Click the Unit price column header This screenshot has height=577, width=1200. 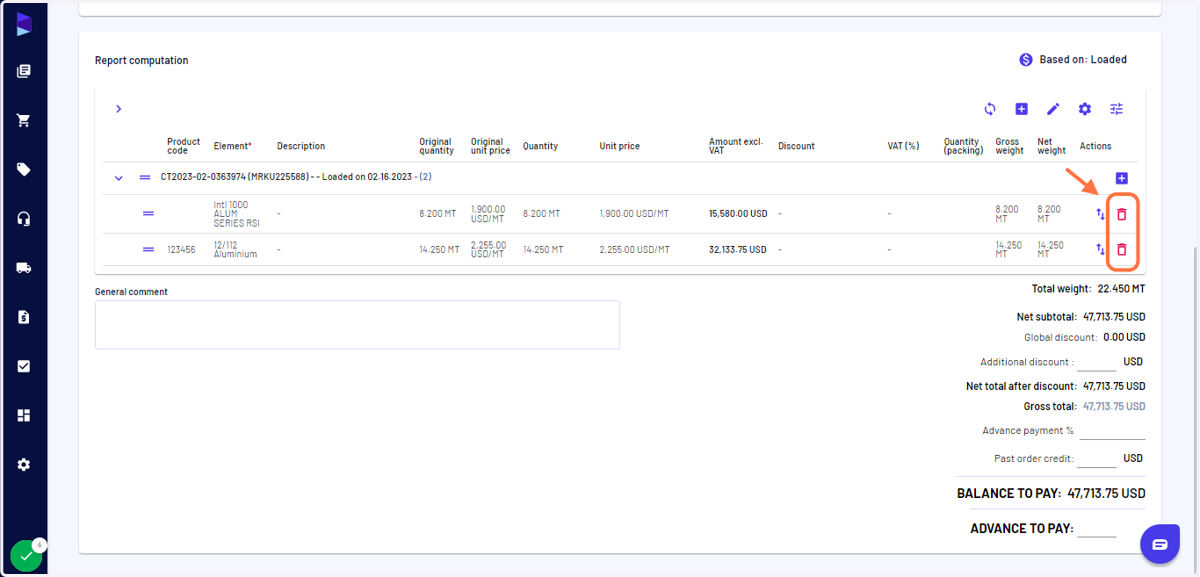(x=620, y=146)
